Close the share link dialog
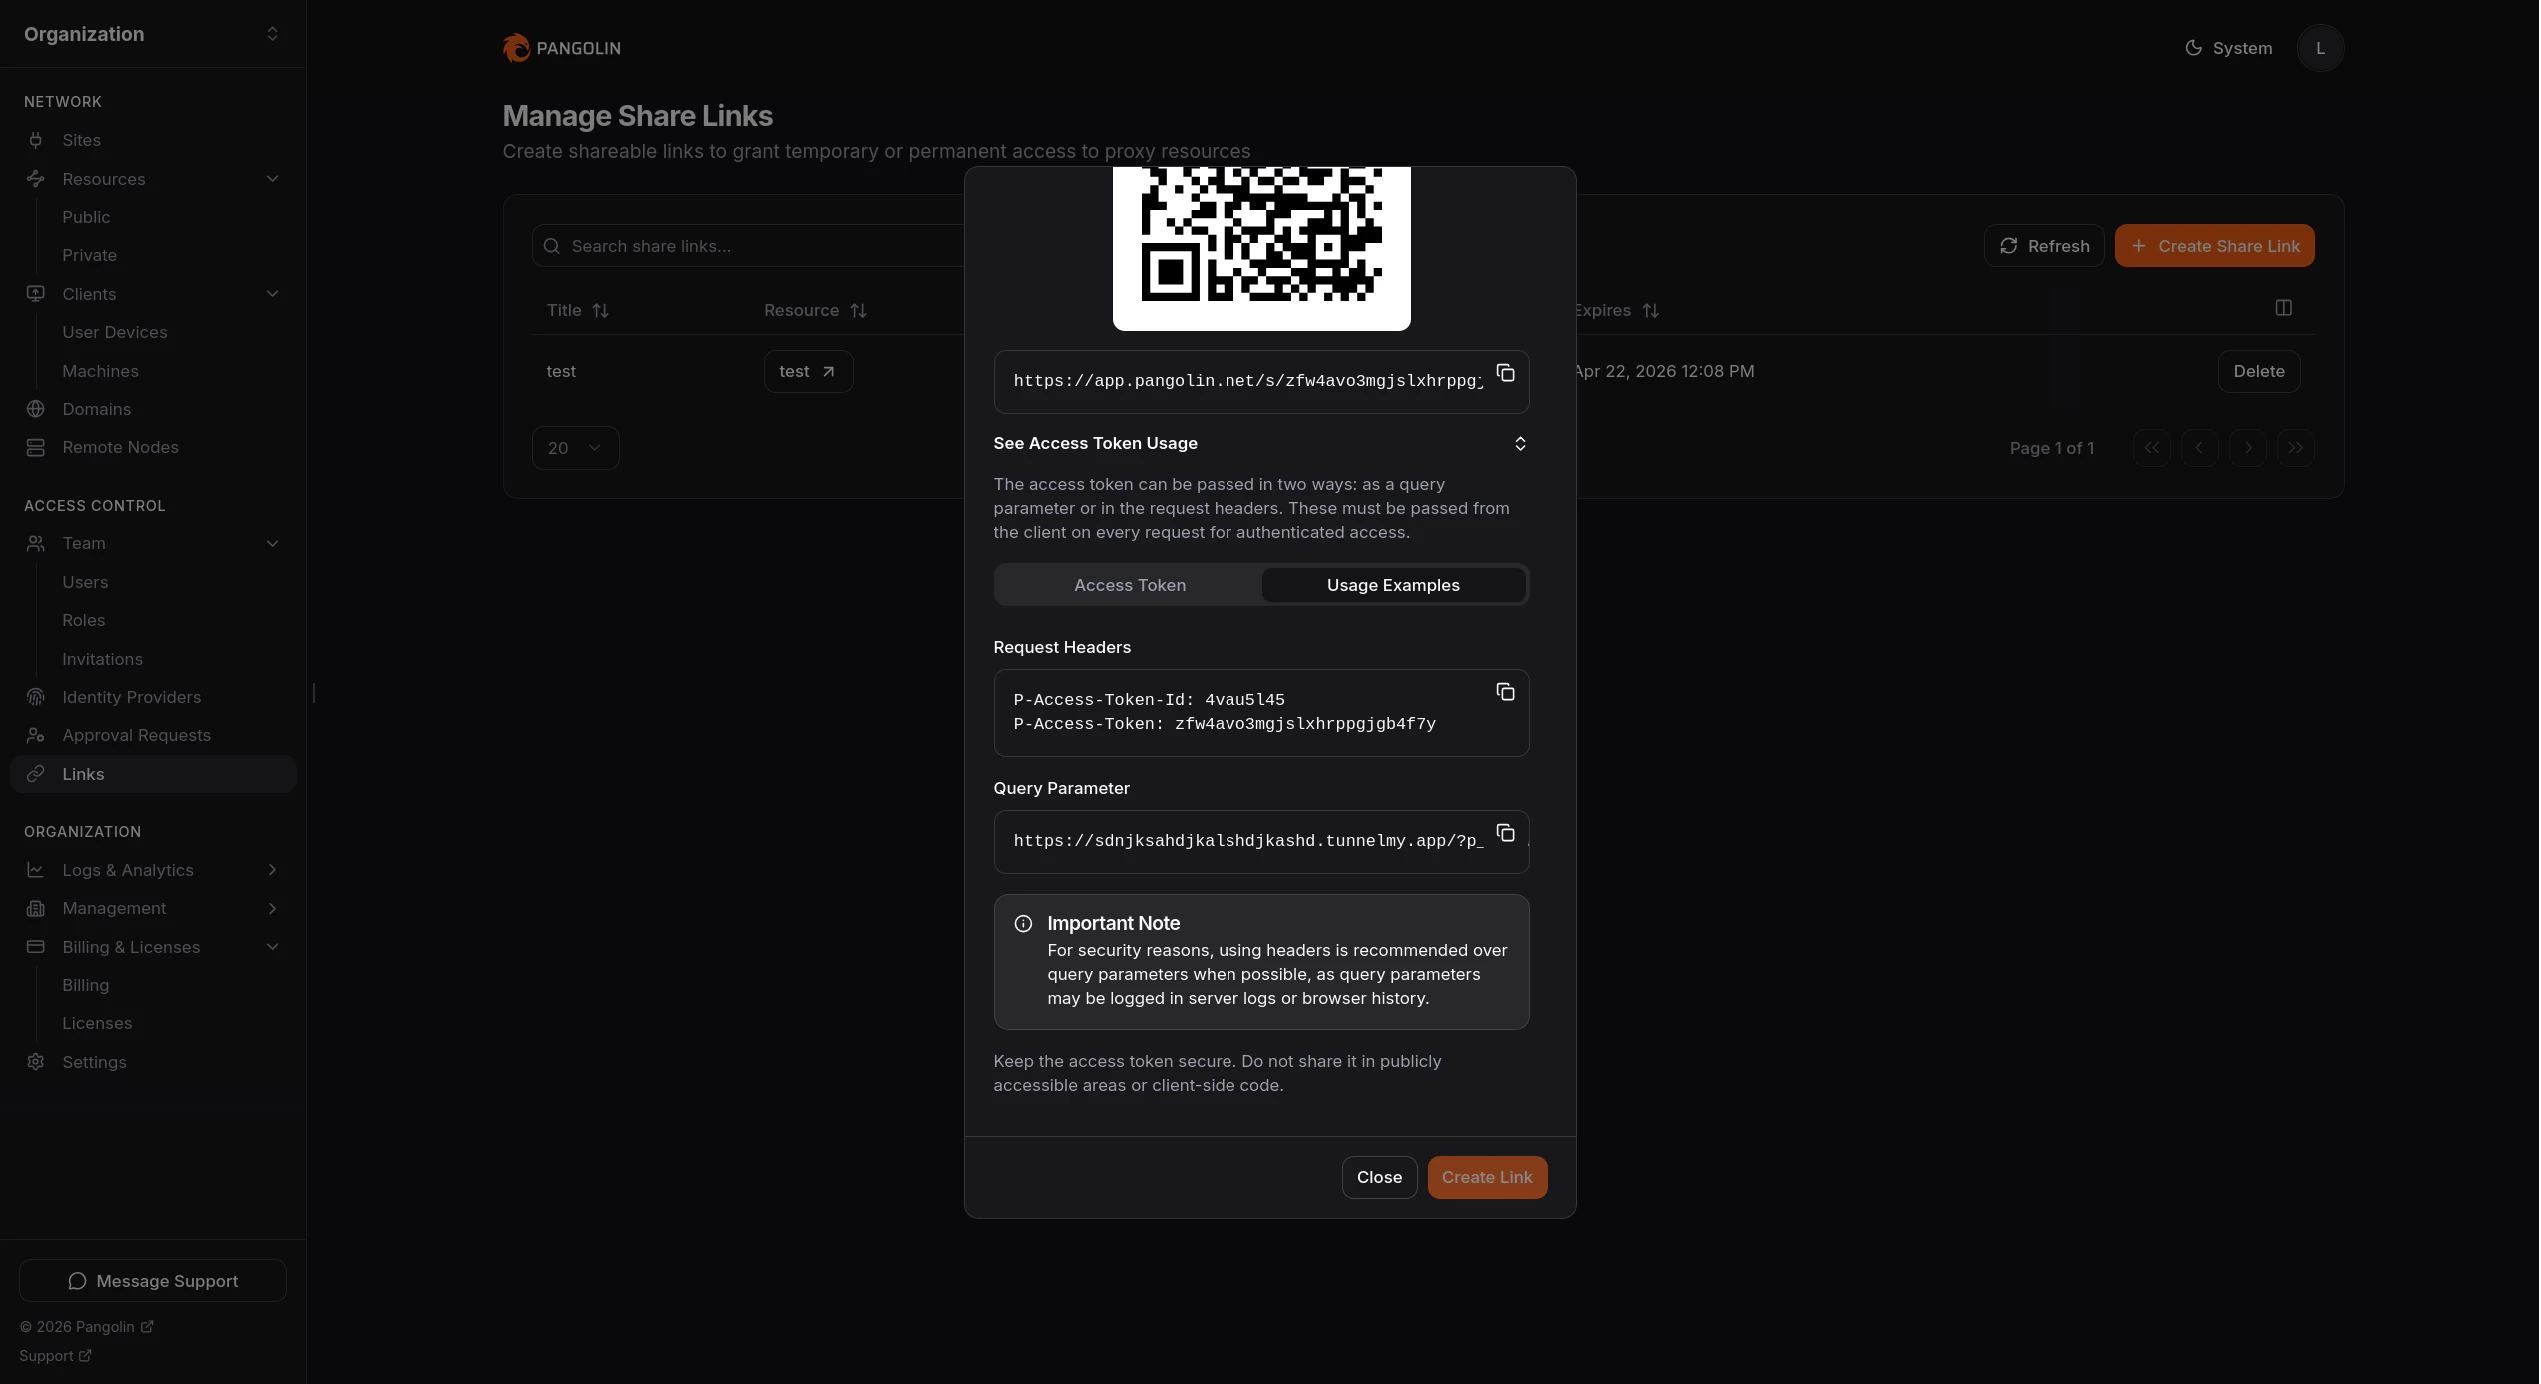 [1378, 1177]
